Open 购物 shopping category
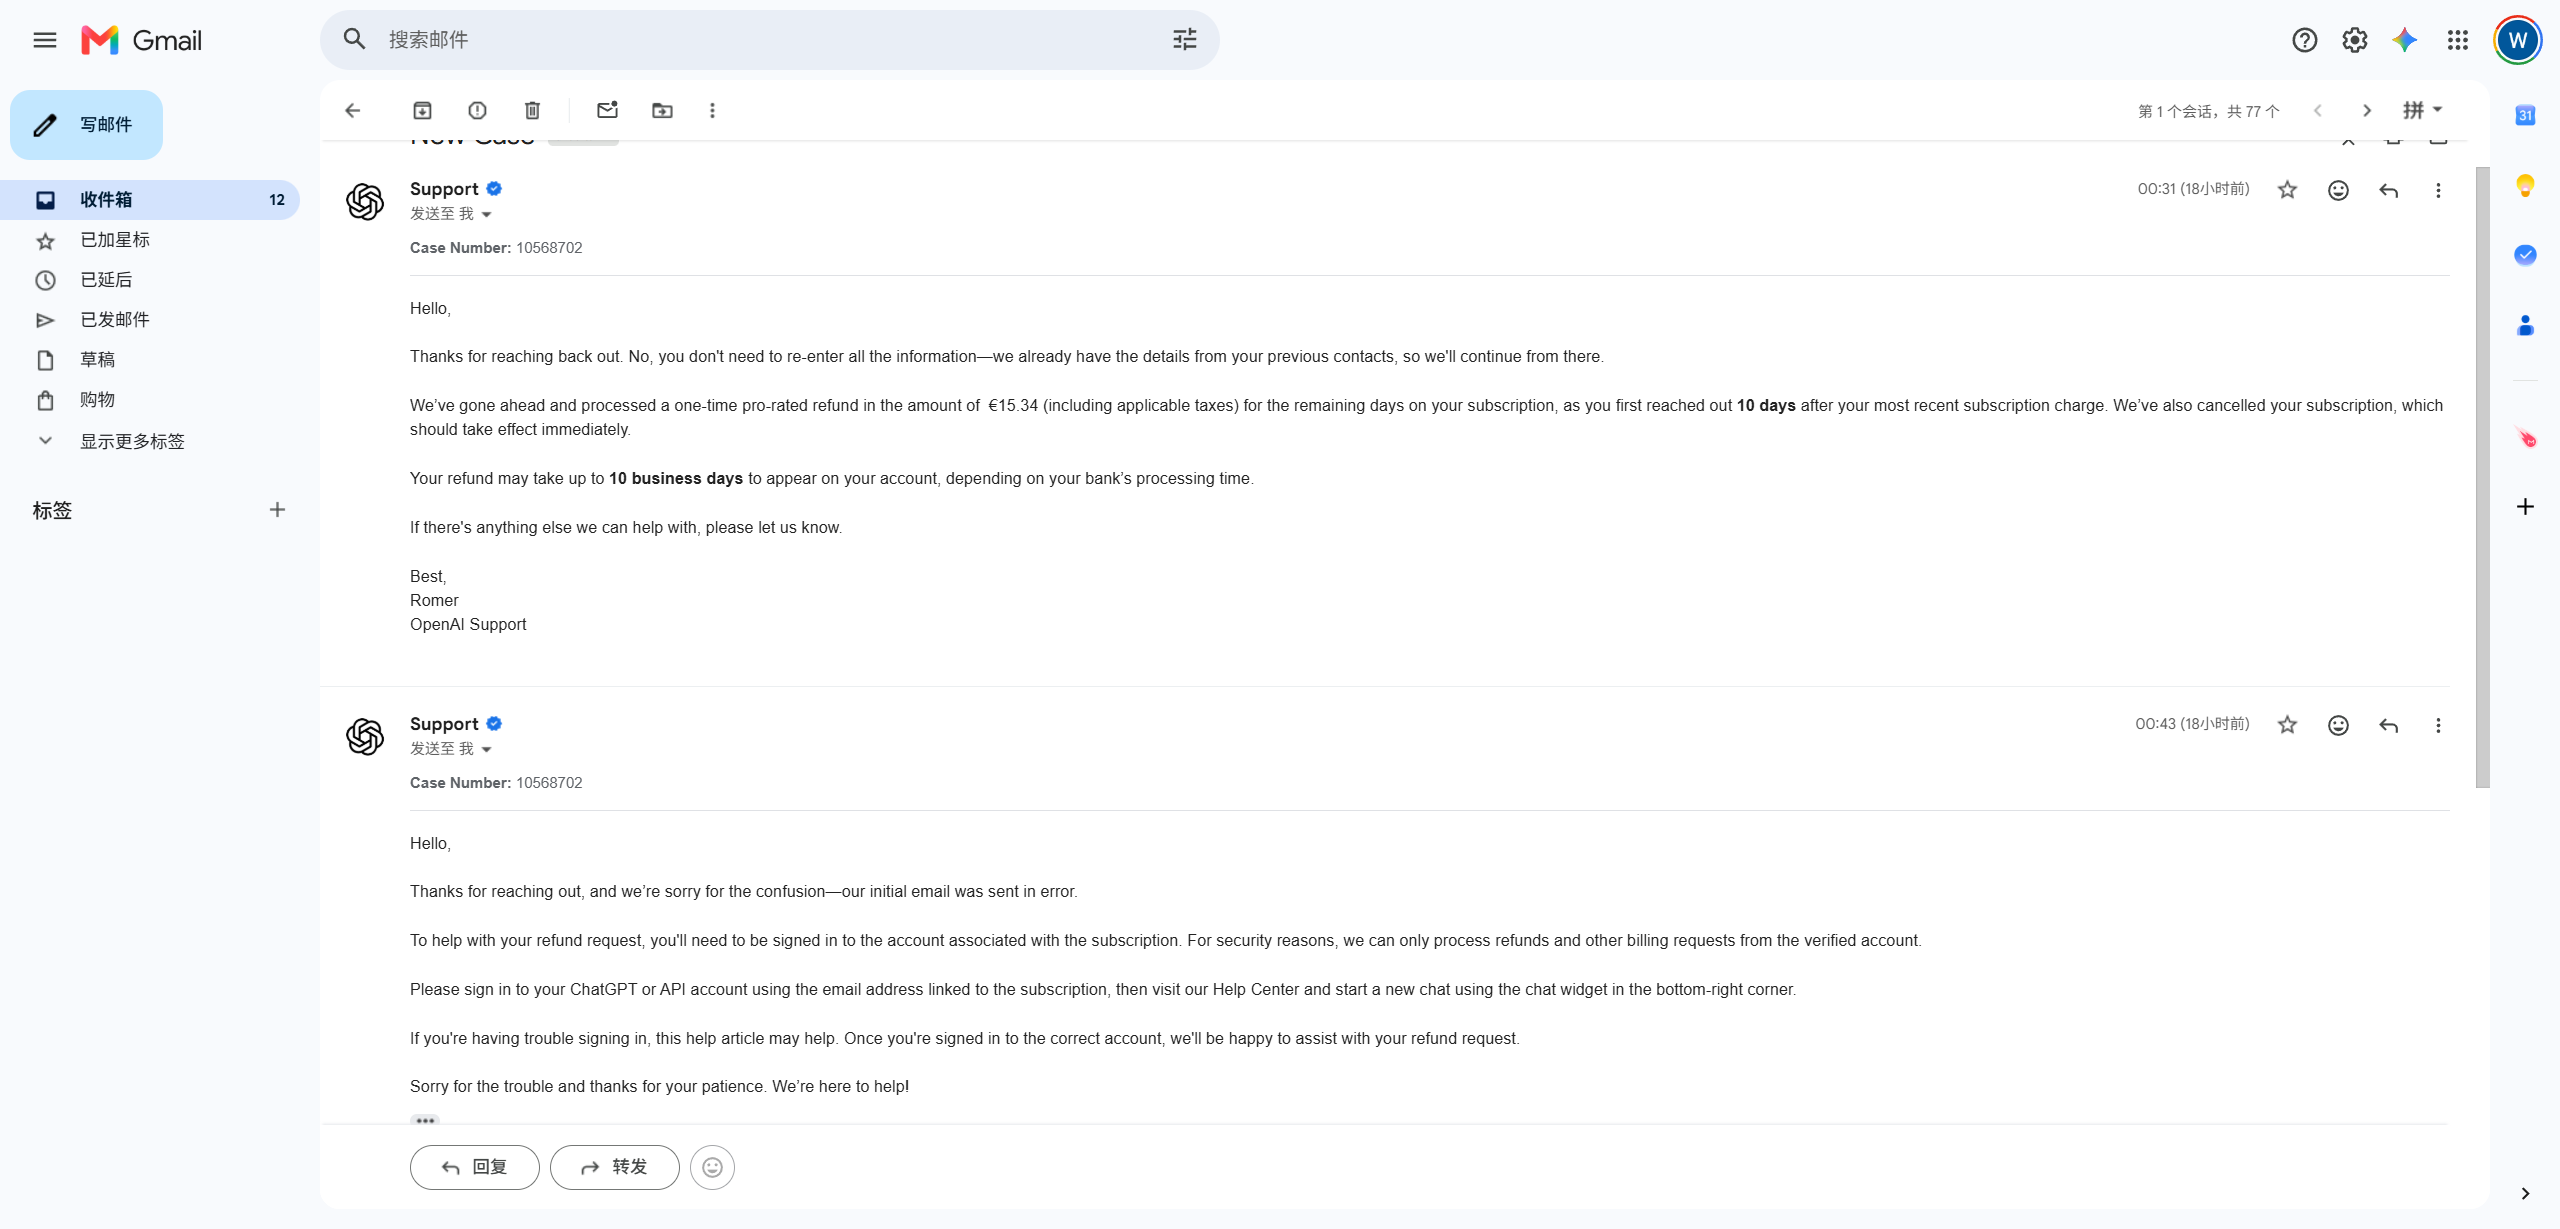The image size is (2560, 1229). 150,400
